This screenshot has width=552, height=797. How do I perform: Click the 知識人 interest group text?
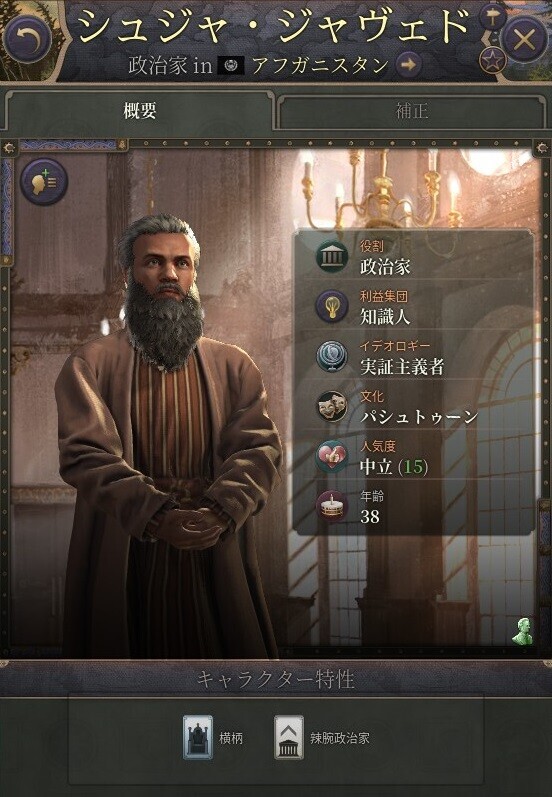pos(385,317)
